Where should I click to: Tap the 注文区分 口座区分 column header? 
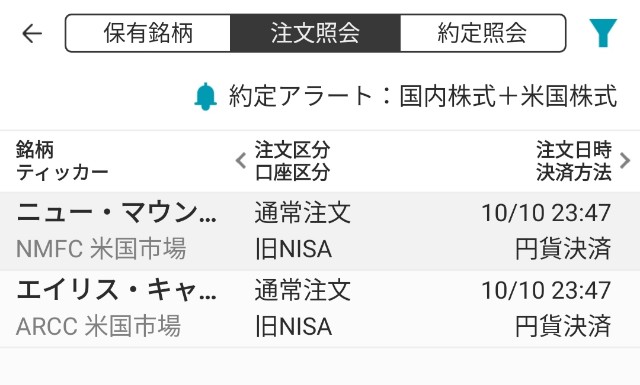tap(292, 161)
